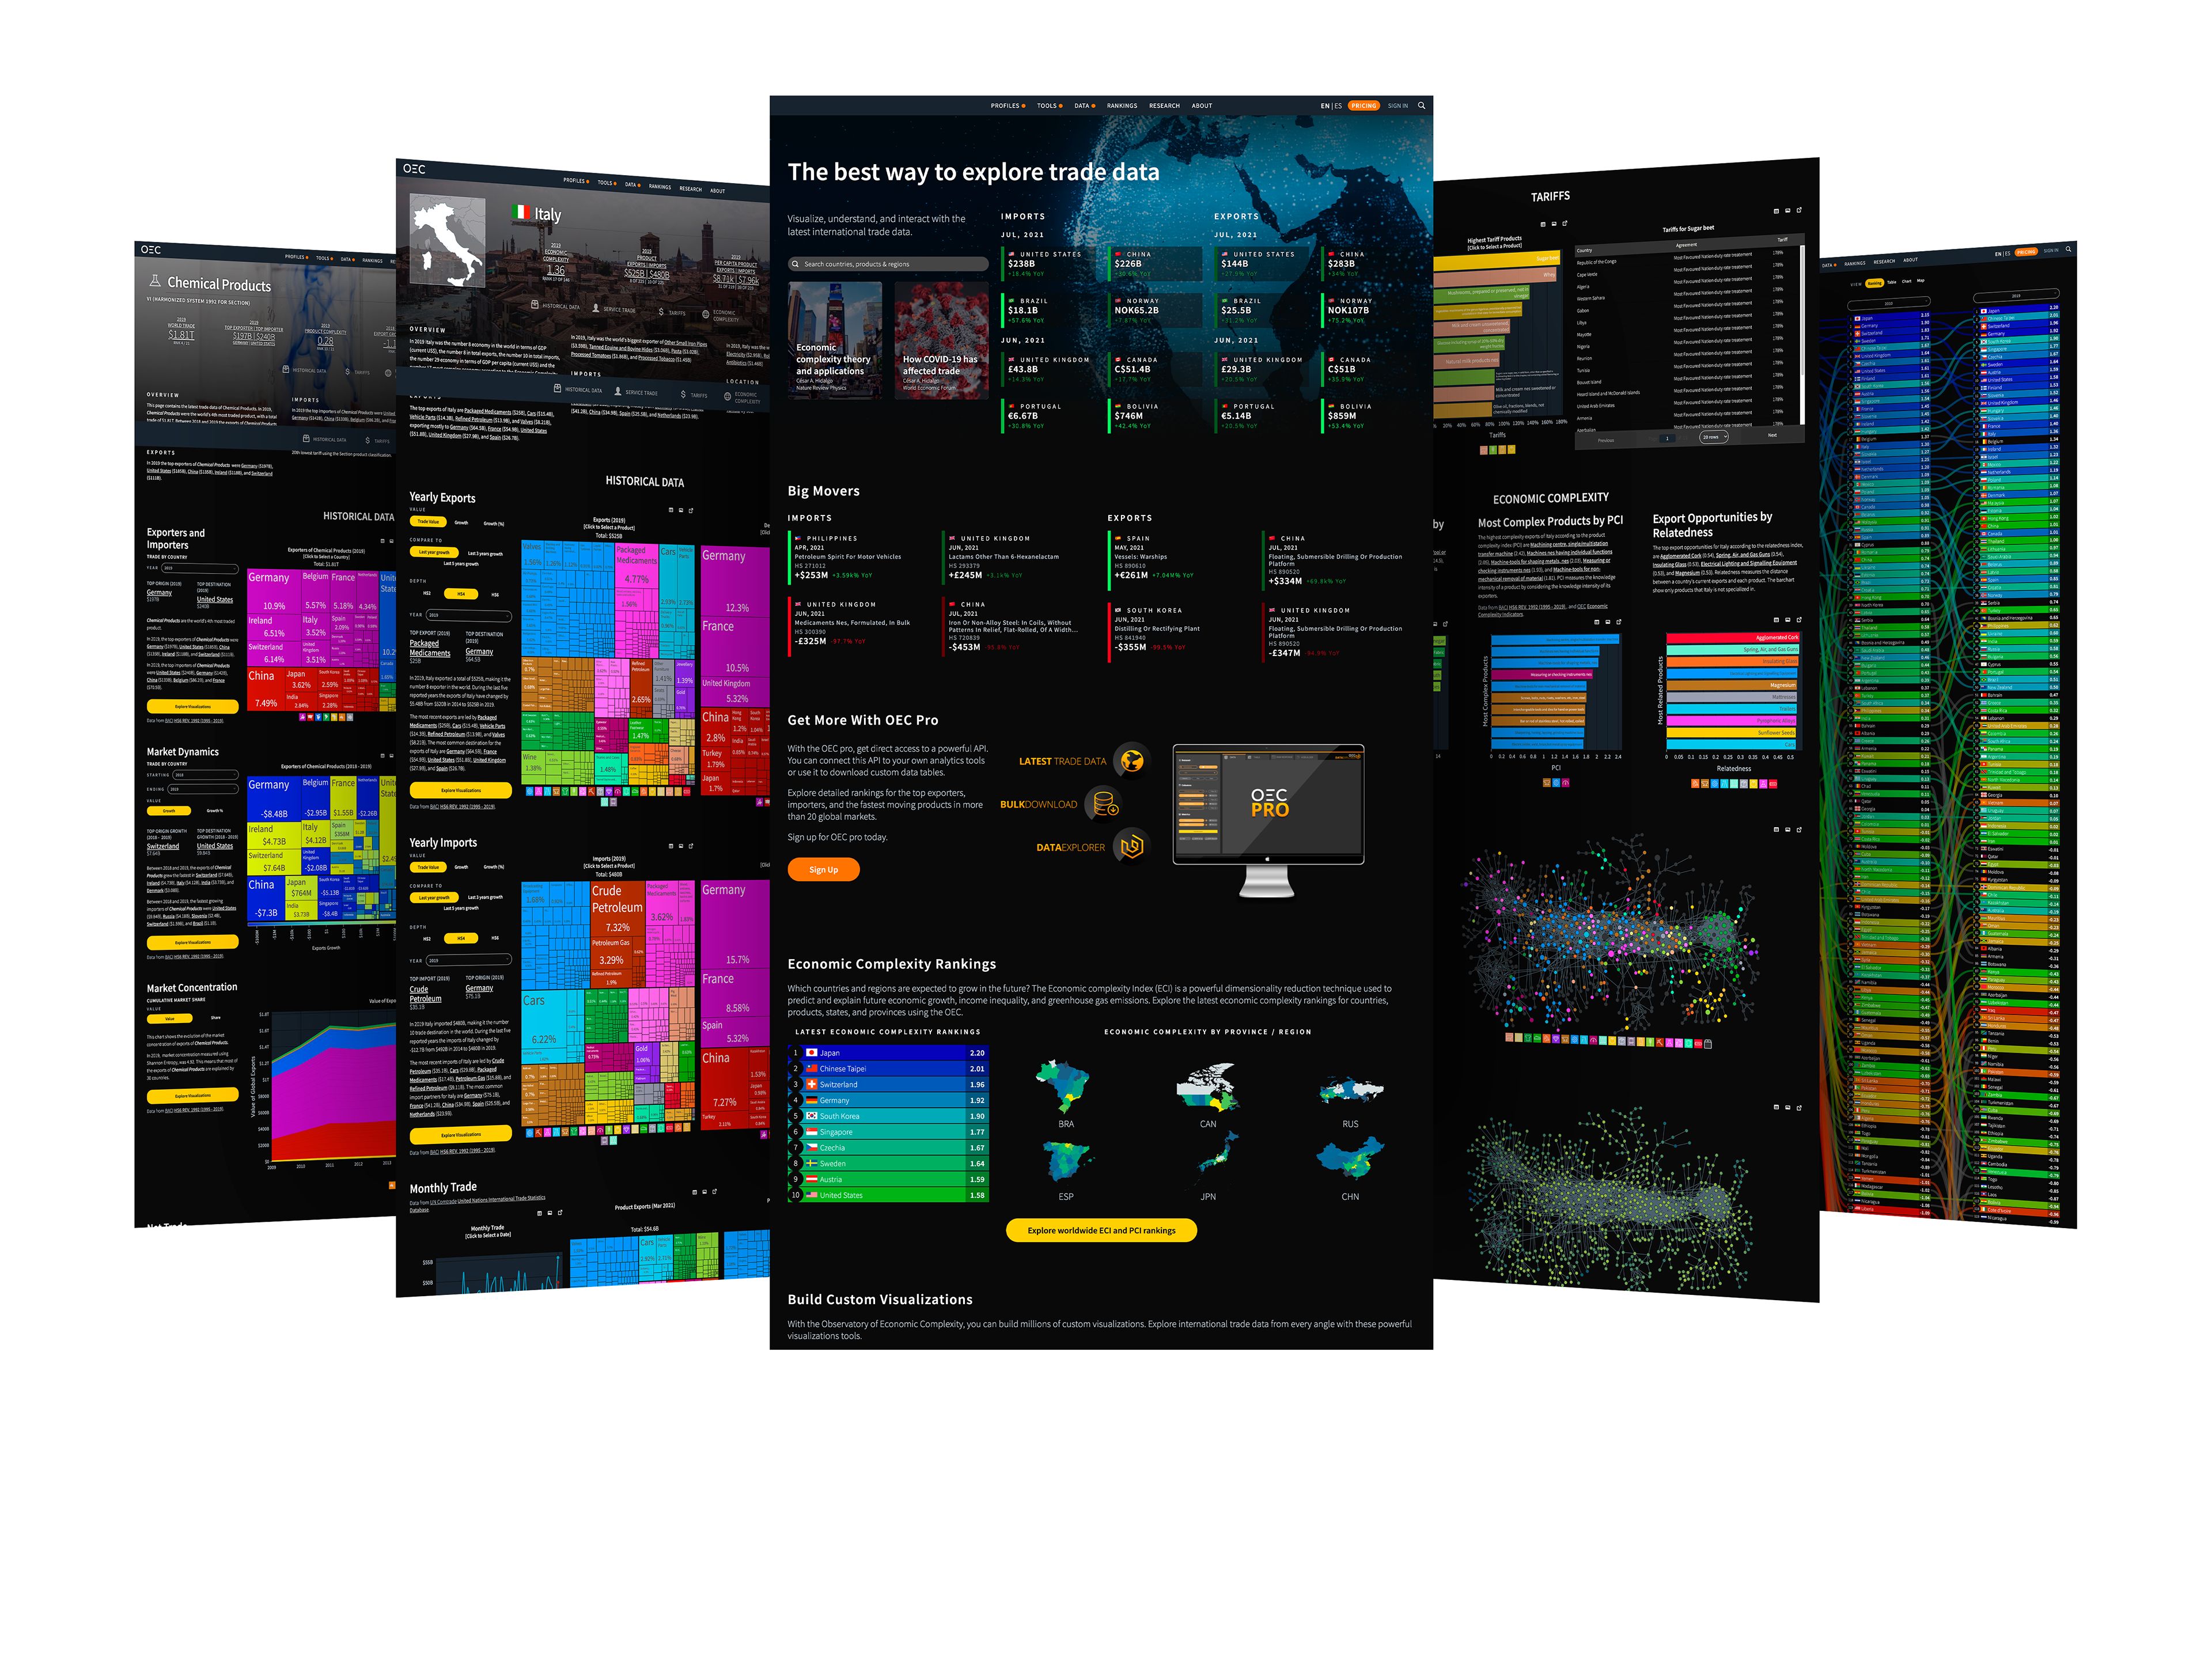Click Explore worldwide ECI and PCI rankings
Screen dimensions: 2212x1659
[1101, 1230]
